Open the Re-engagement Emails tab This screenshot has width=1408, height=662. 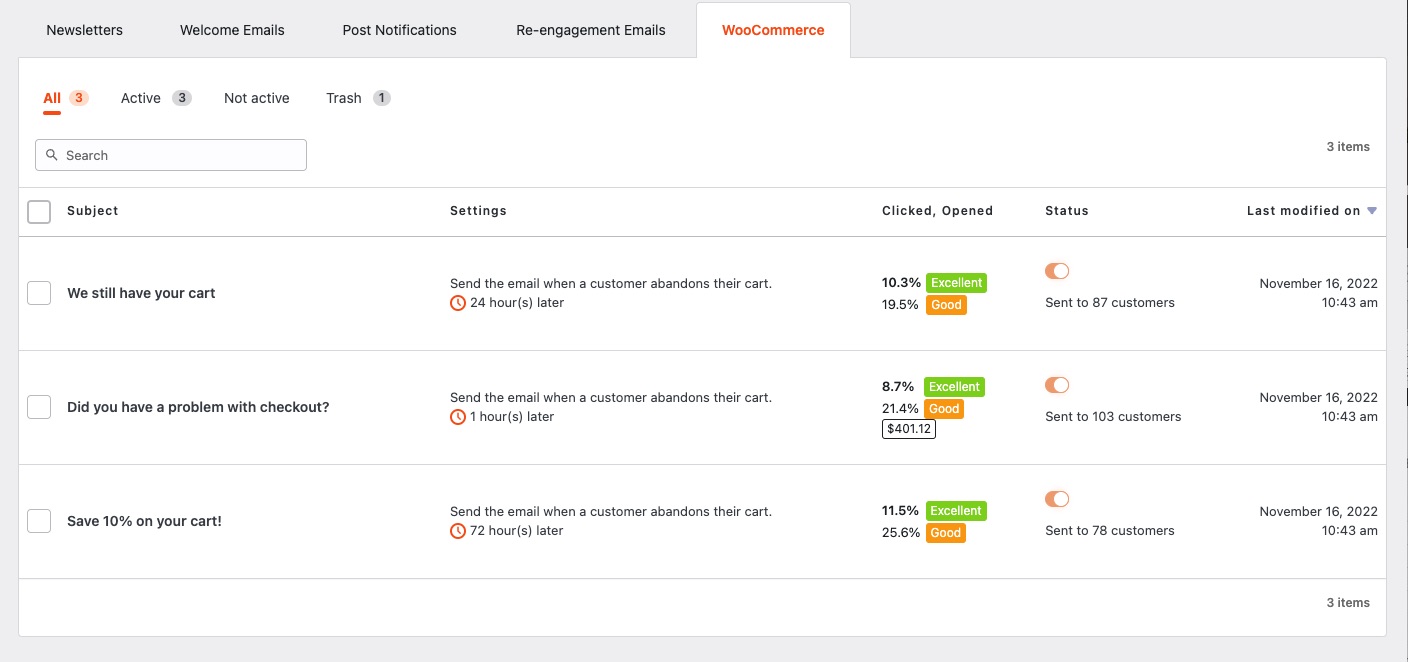pos(591,30)
